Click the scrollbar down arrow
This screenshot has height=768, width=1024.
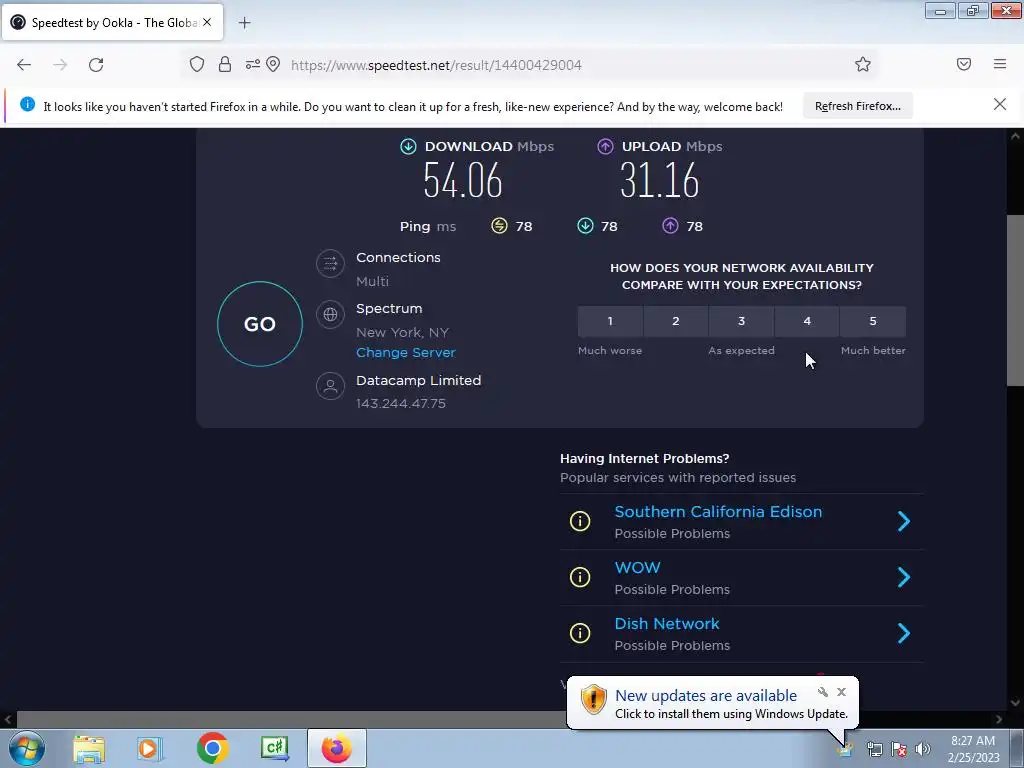coord(1015,703)
